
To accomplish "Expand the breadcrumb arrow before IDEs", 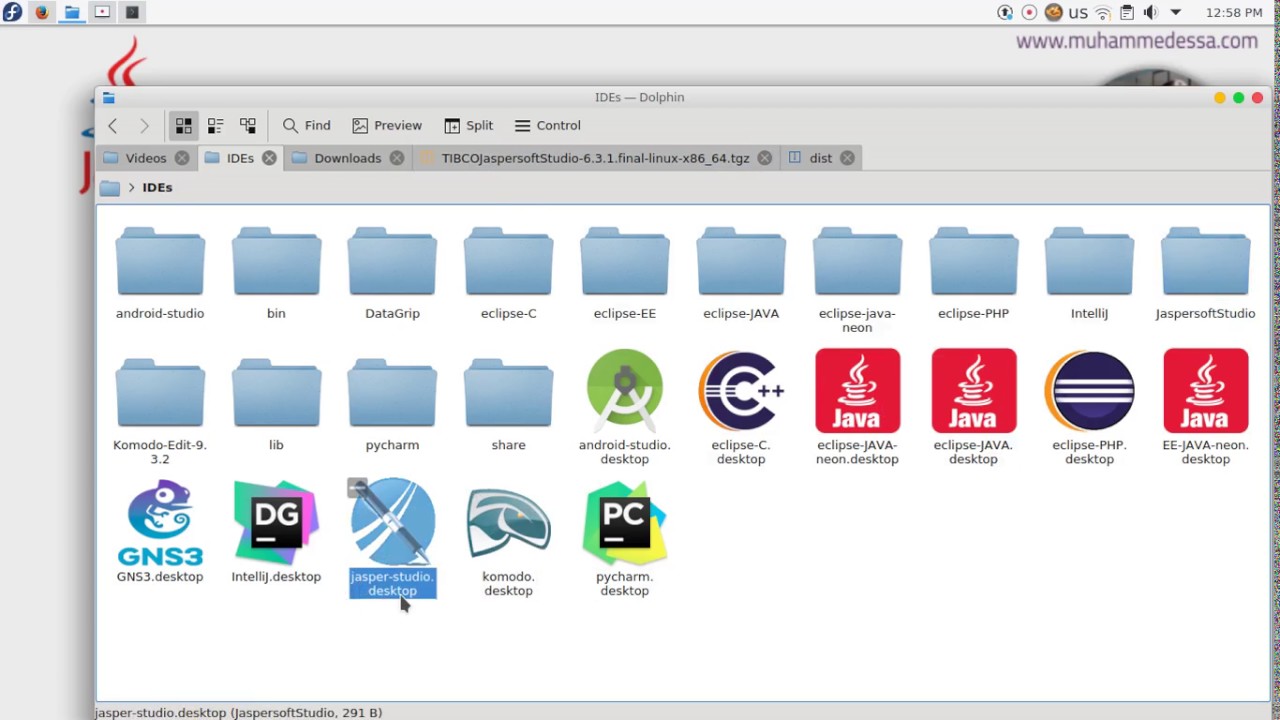I will 131,187.
